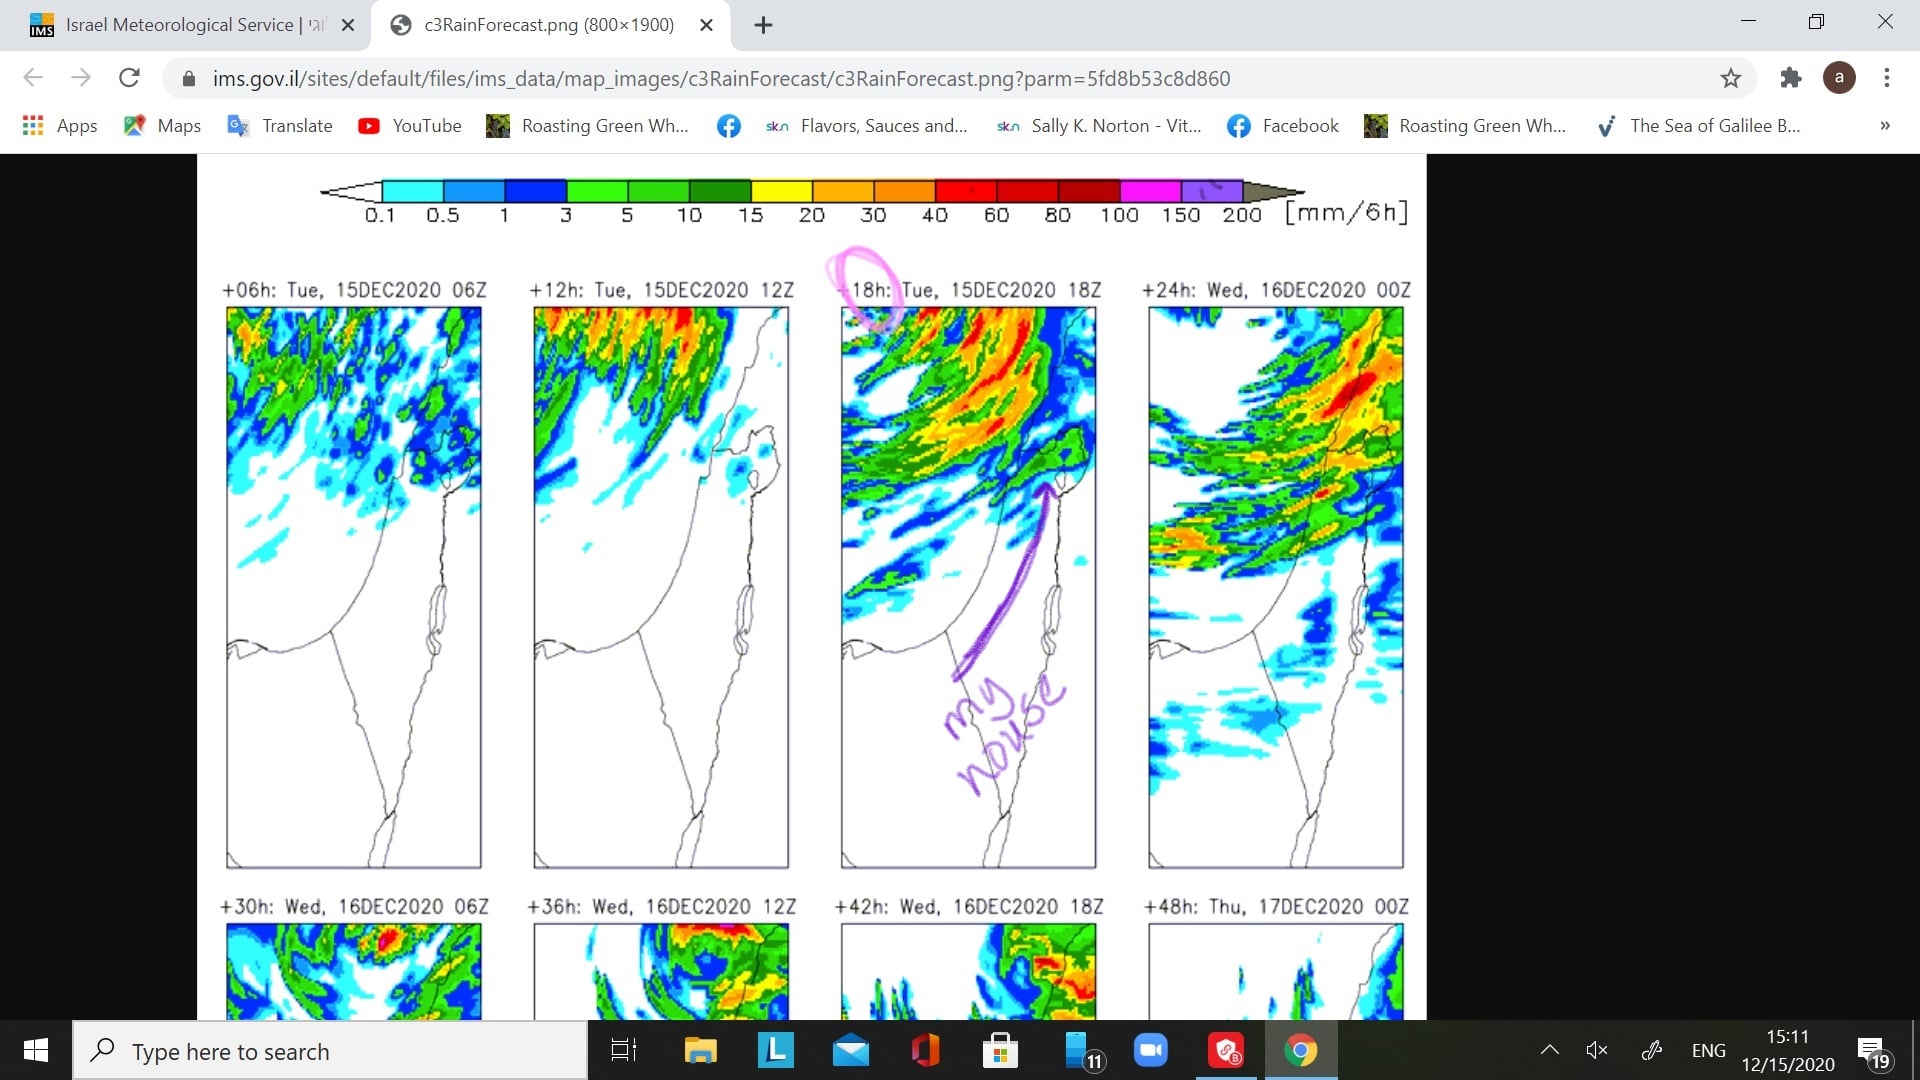The height and width of the screenshot is (1080, 1920).
Task: Open the Chrome profile avatar
Action: coord(1838,78)
